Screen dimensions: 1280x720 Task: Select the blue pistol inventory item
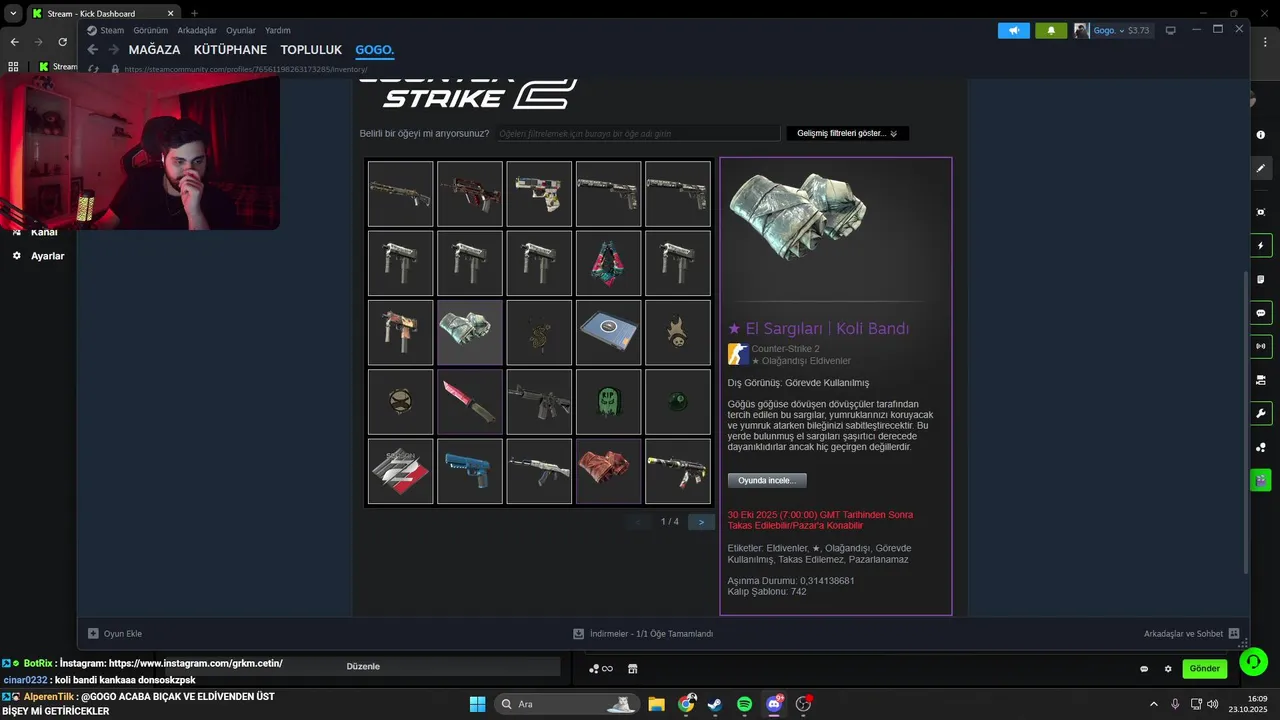click(470, 471)
